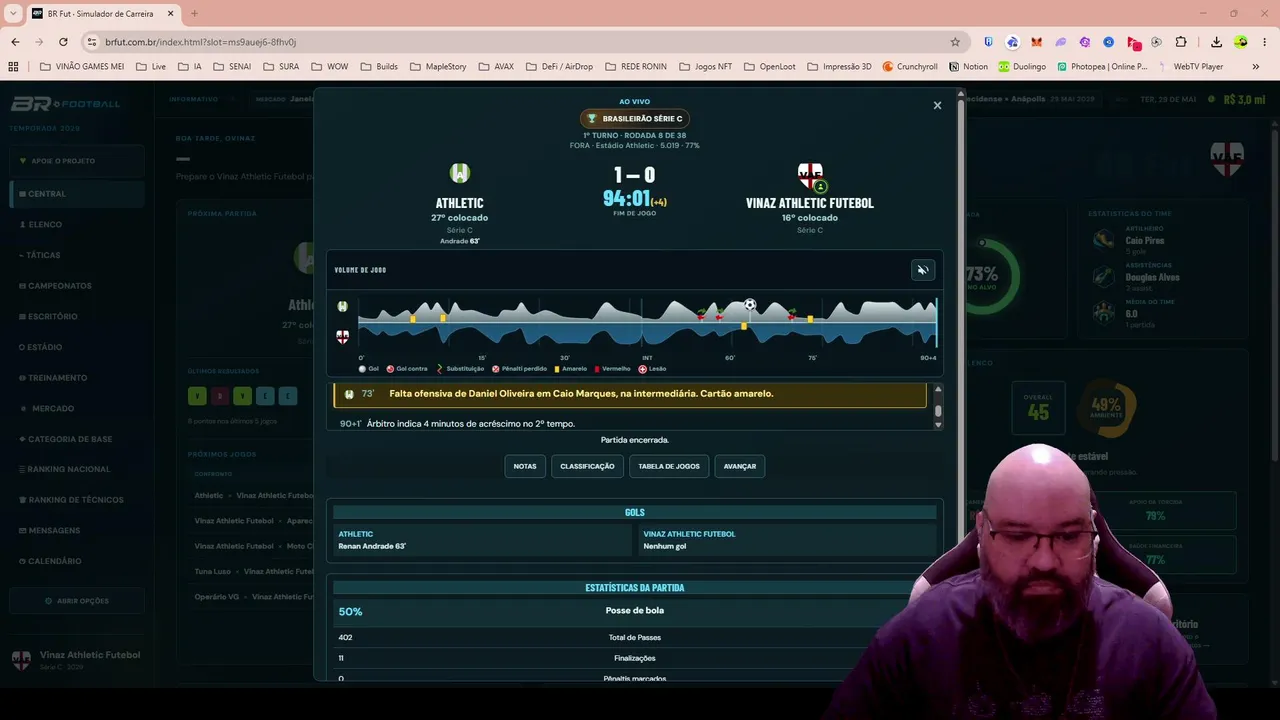
Task: Click the Abrir Opções button
Action: tap(77, 601)
